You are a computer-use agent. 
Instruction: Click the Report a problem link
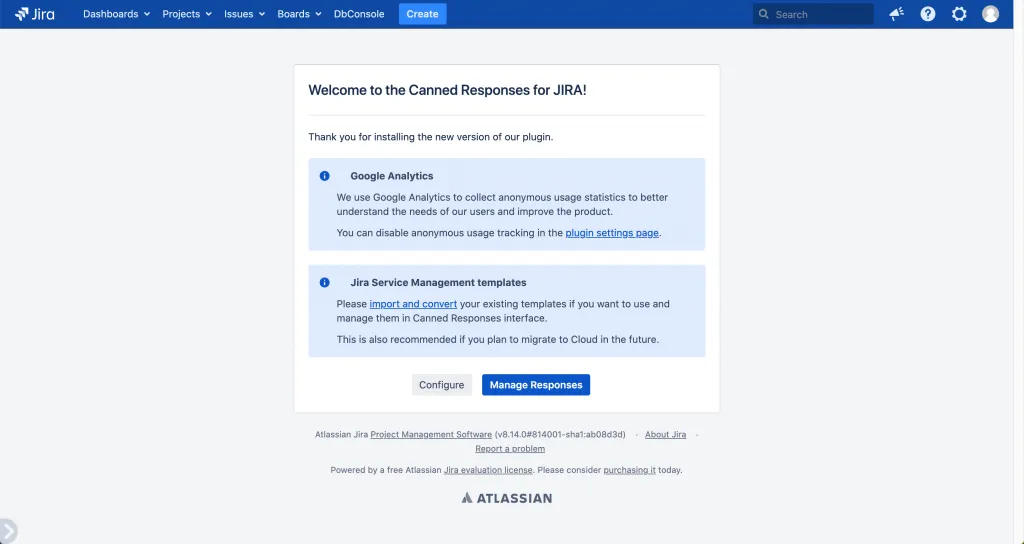pos(510,449)
